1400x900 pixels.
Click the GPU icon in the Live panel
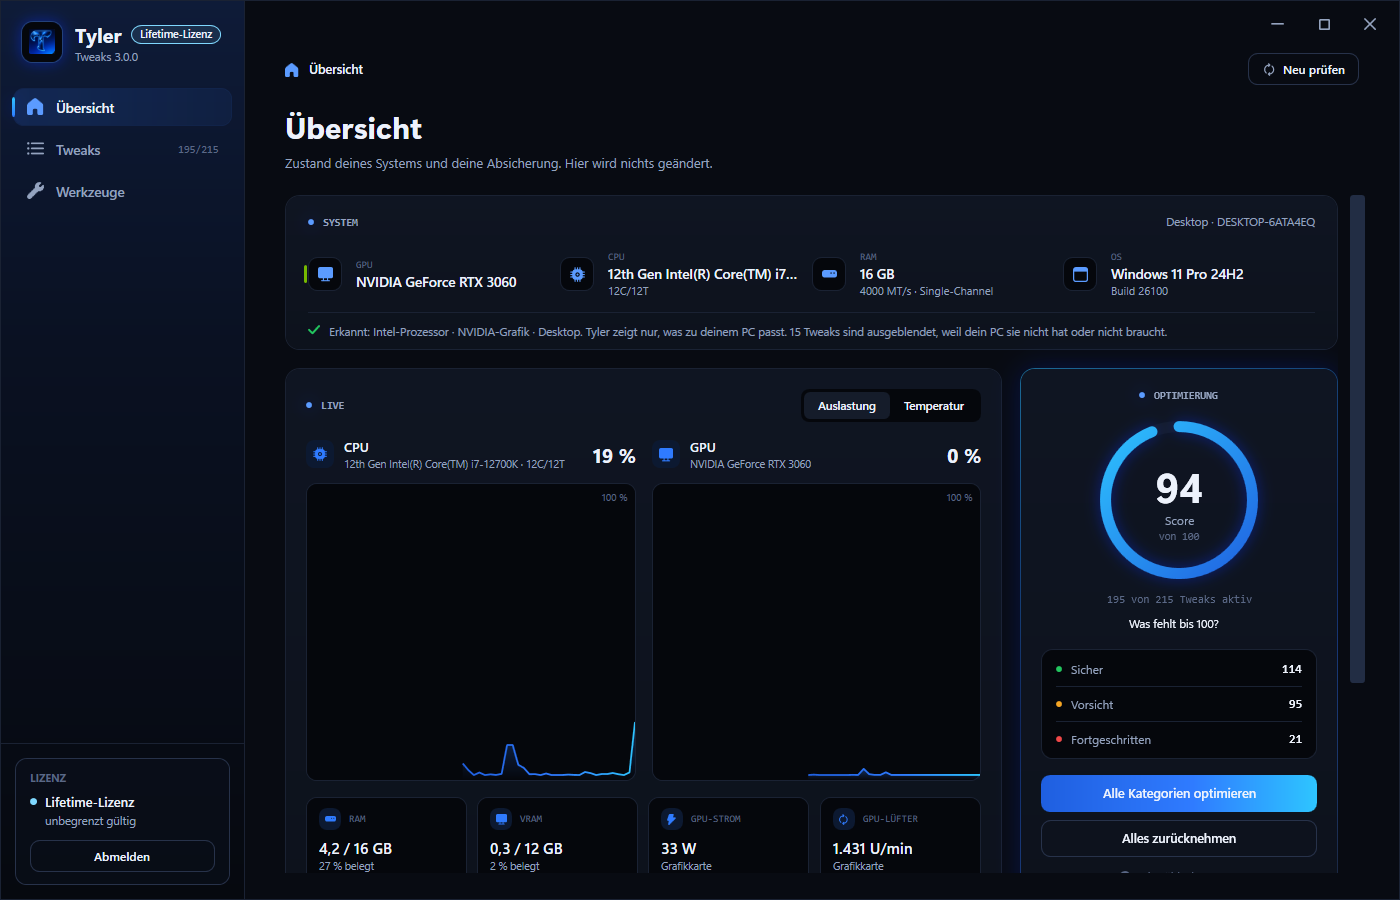[666, 455]
